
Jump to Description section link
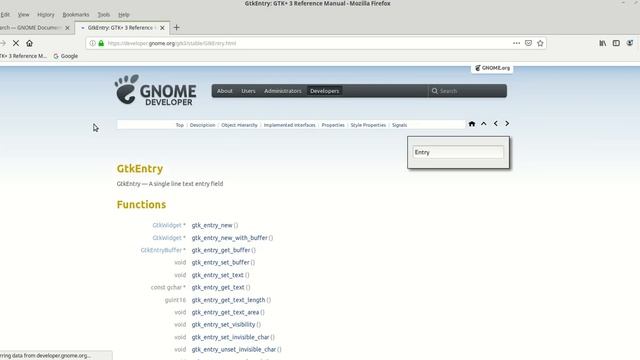click(x=202, y=125)
